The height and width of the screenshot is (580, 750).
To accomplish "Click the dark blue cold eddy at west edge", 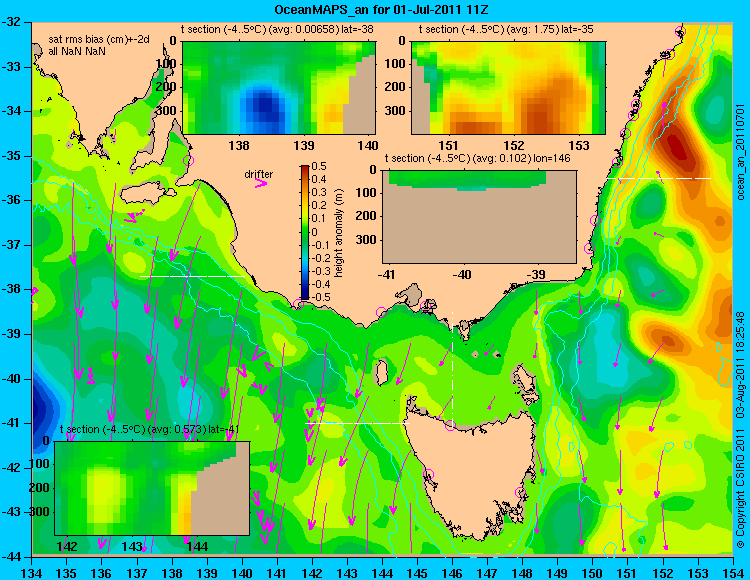I will pos(42,409).
